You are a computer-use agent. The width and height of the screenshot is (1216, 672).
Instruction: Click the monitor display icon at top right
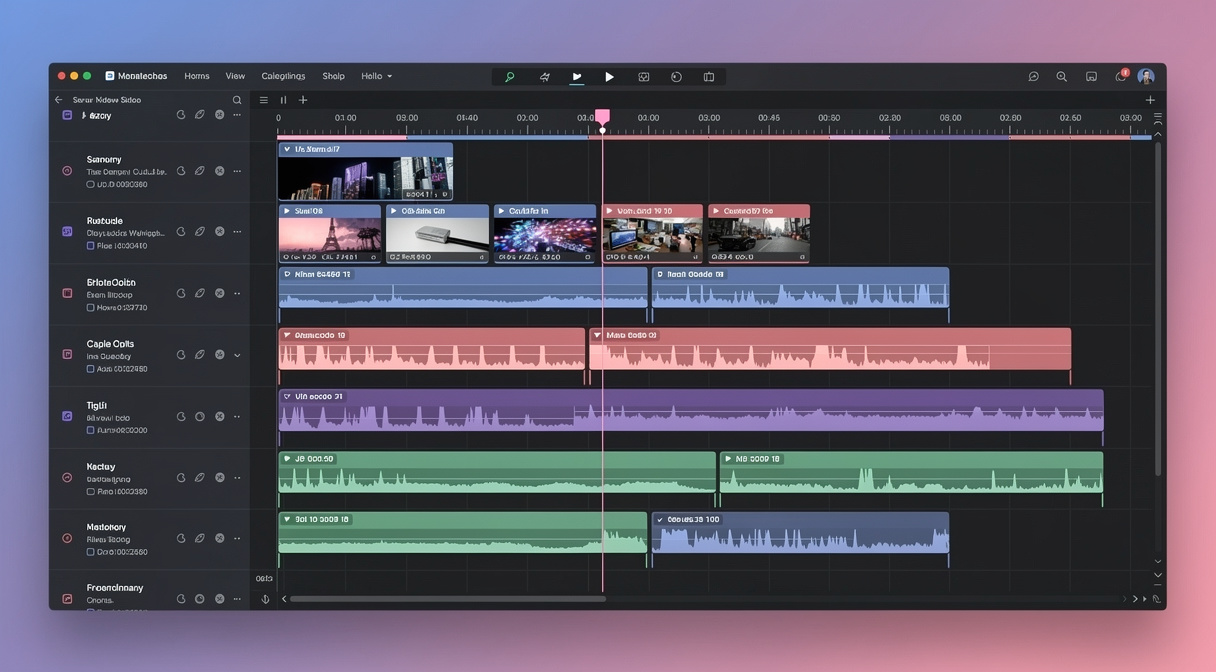tap(1091, 76)
